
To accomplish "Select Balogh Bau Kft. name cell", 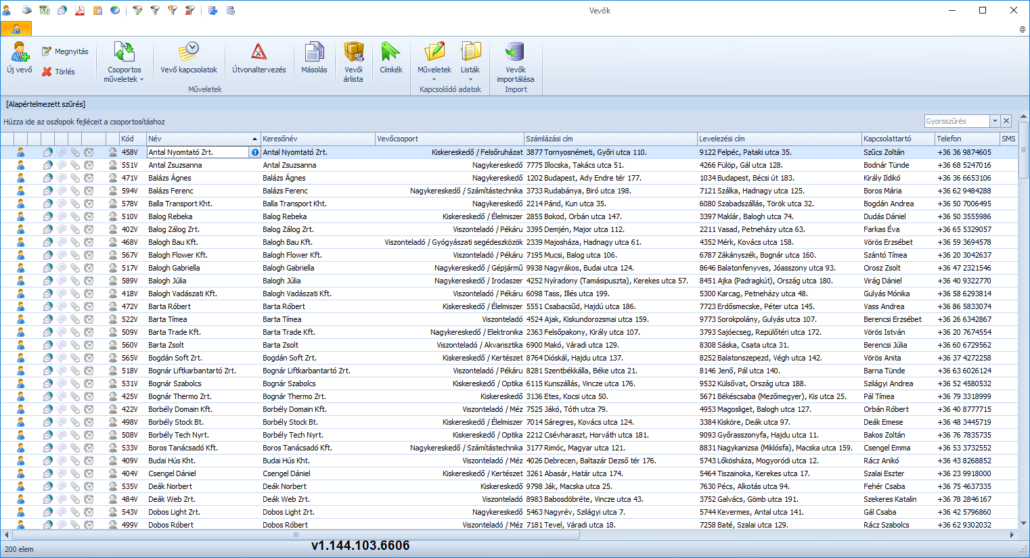I will point(203,242).
